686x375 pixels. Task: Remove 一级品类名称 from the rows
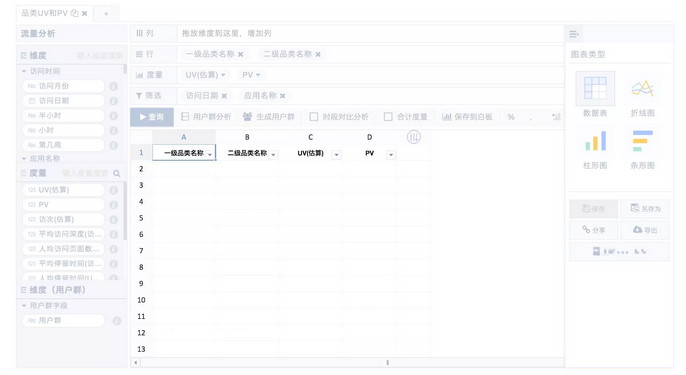click(x=241, y=54)
